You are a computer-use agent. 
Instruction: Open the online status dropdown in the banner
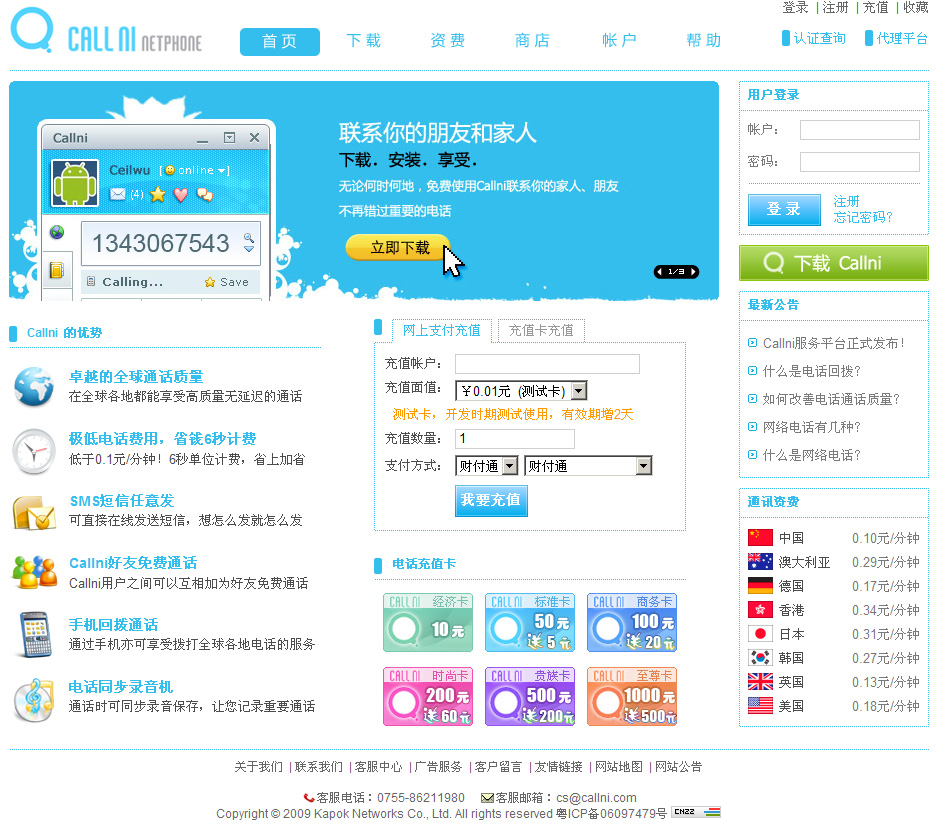pyautogui.click(x=222, y=171)
